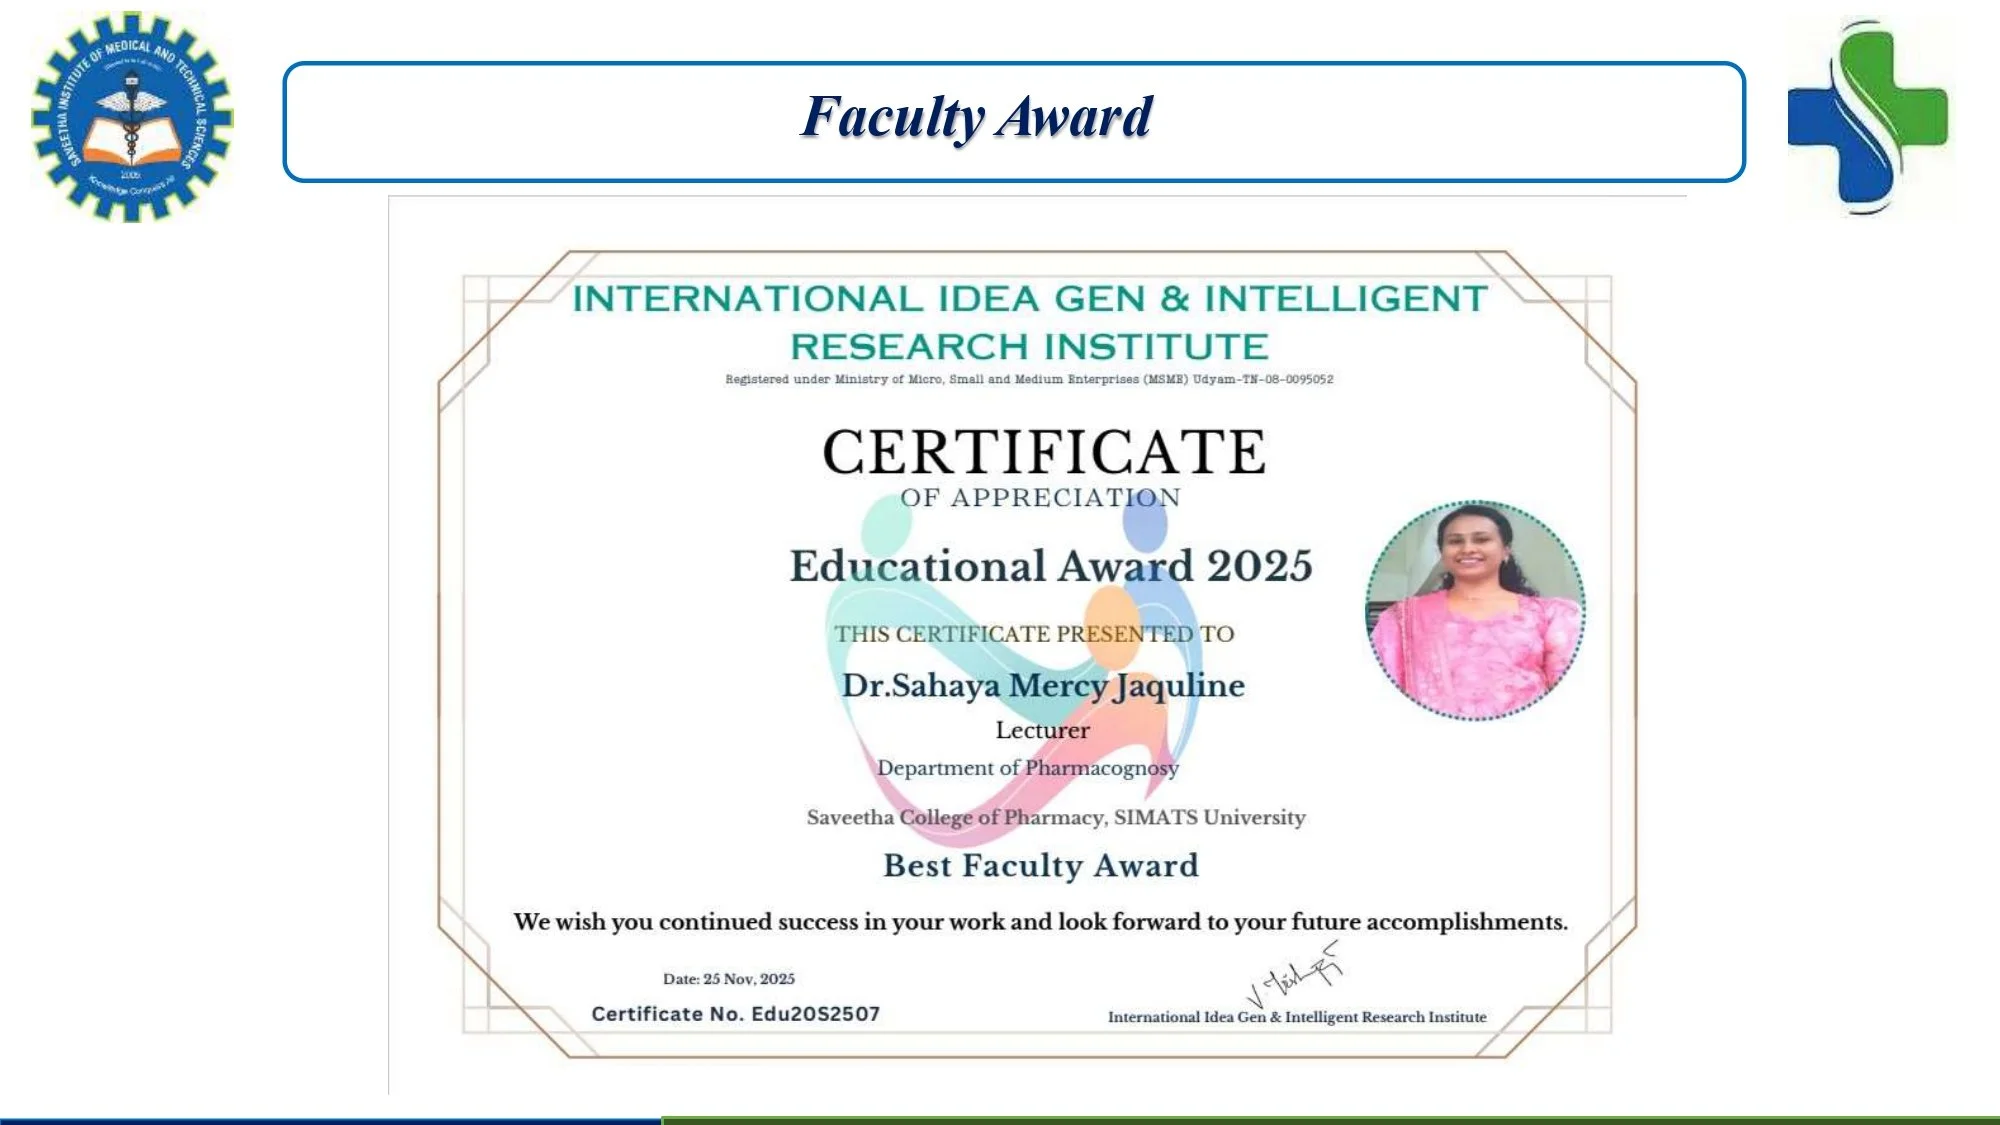Click the large "CERTIFICATE" heading
The width and height of the screenshot is (2000, 1125).
(x=1044, y=452)
